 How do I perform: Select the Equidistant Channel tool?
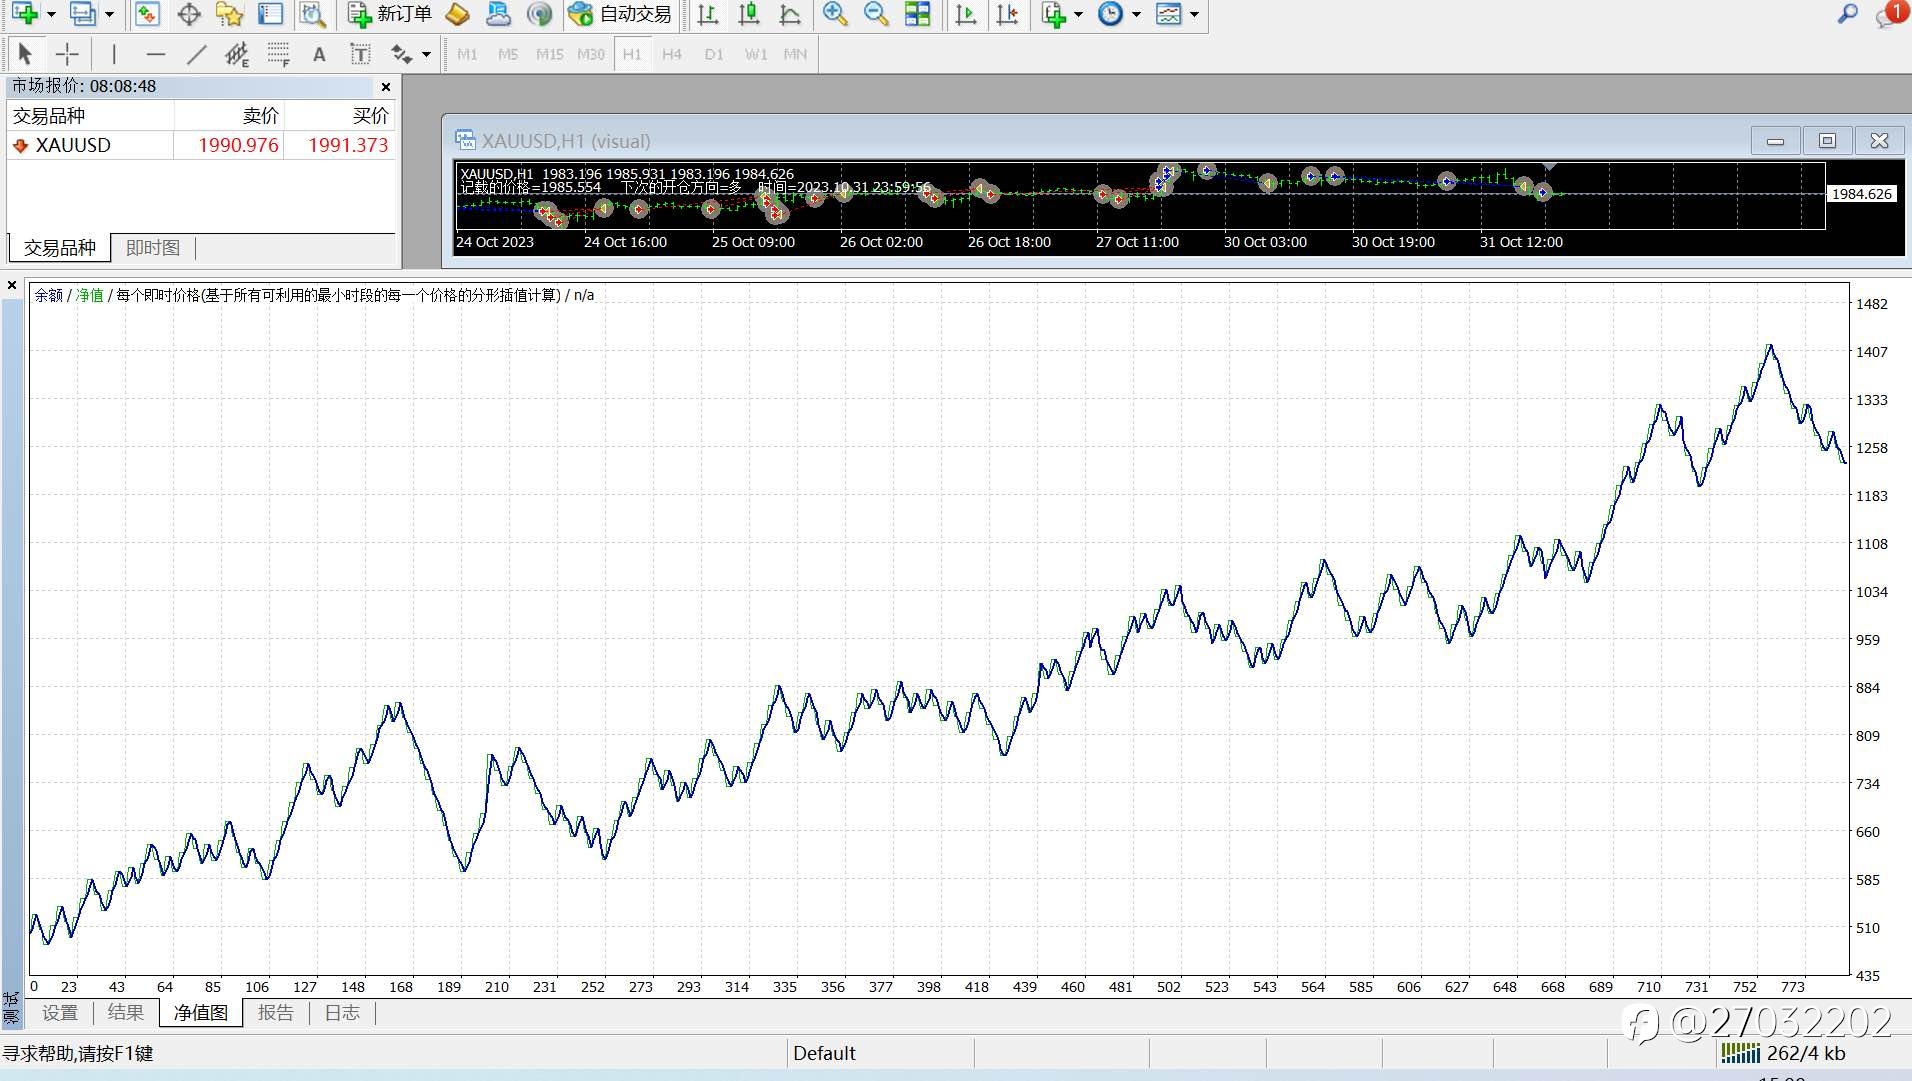click(x=237, y=54)
